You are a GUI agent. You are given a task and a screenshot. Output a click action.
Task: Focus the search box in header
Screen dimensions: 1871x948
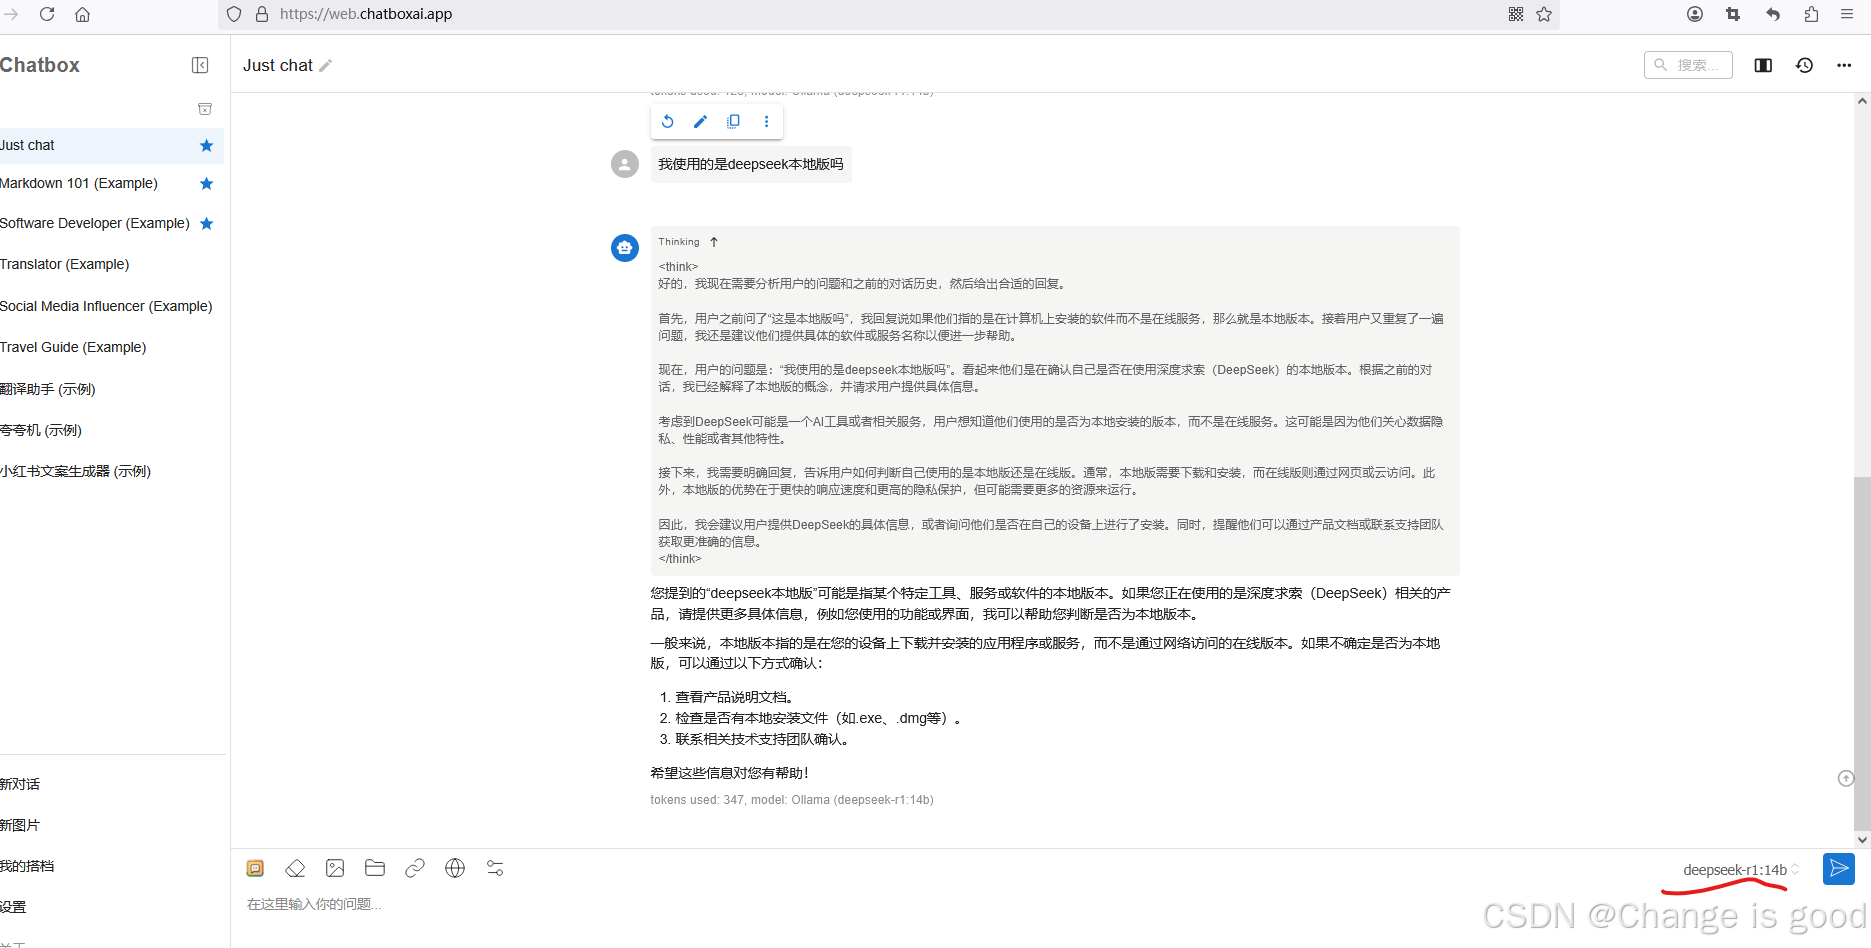pos(1688,65)
